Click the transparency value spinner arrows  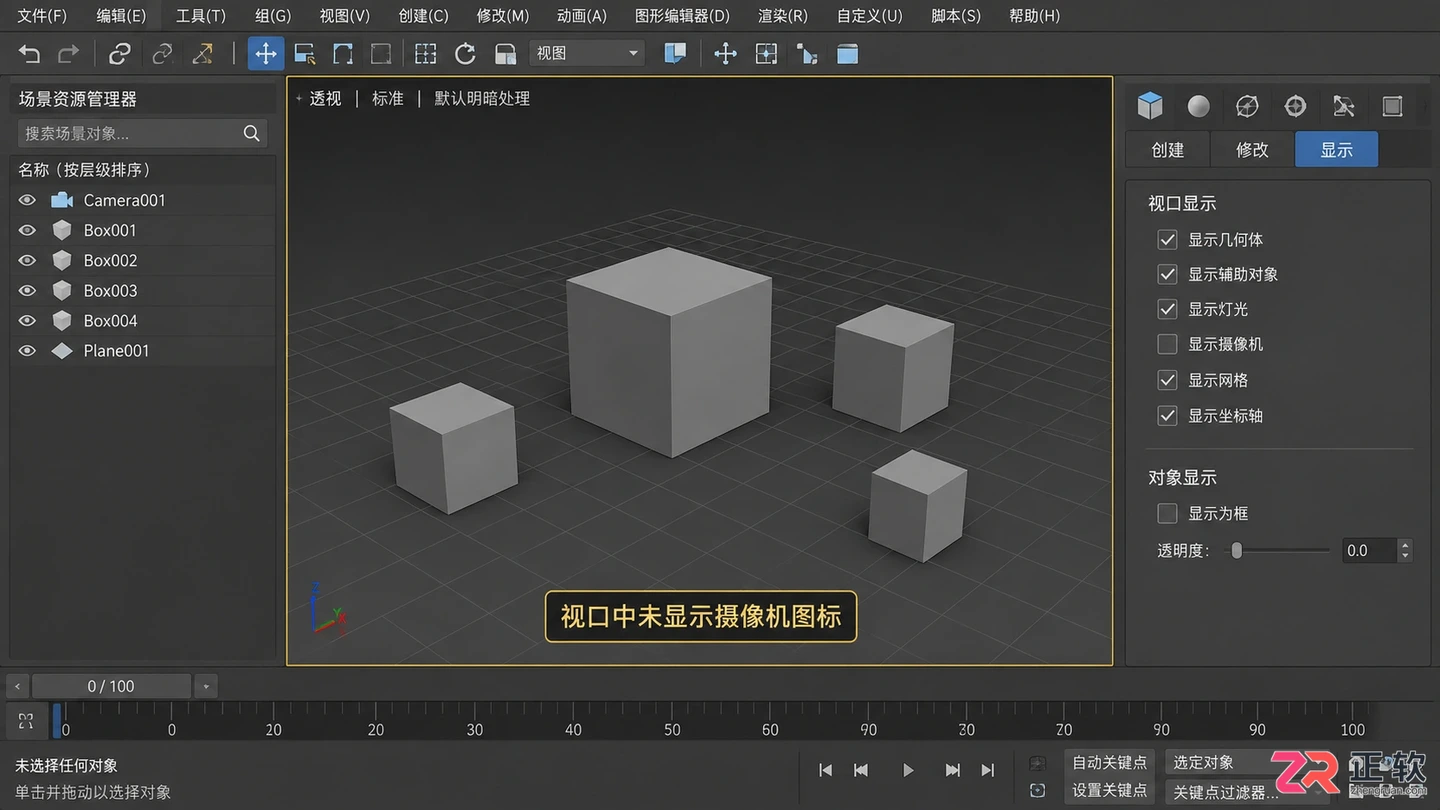[x=1405, y=550]
